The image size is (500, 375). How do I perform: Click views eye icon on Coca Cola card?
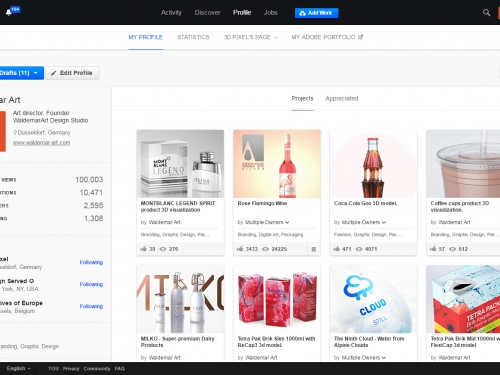pos(359,249)
